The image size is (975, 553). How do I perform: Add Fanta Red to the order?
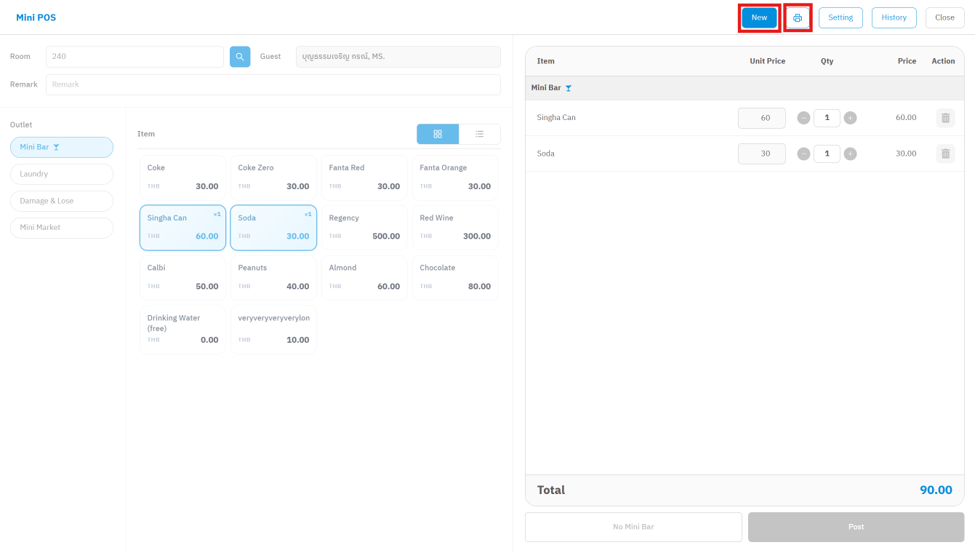pos(364,177)
